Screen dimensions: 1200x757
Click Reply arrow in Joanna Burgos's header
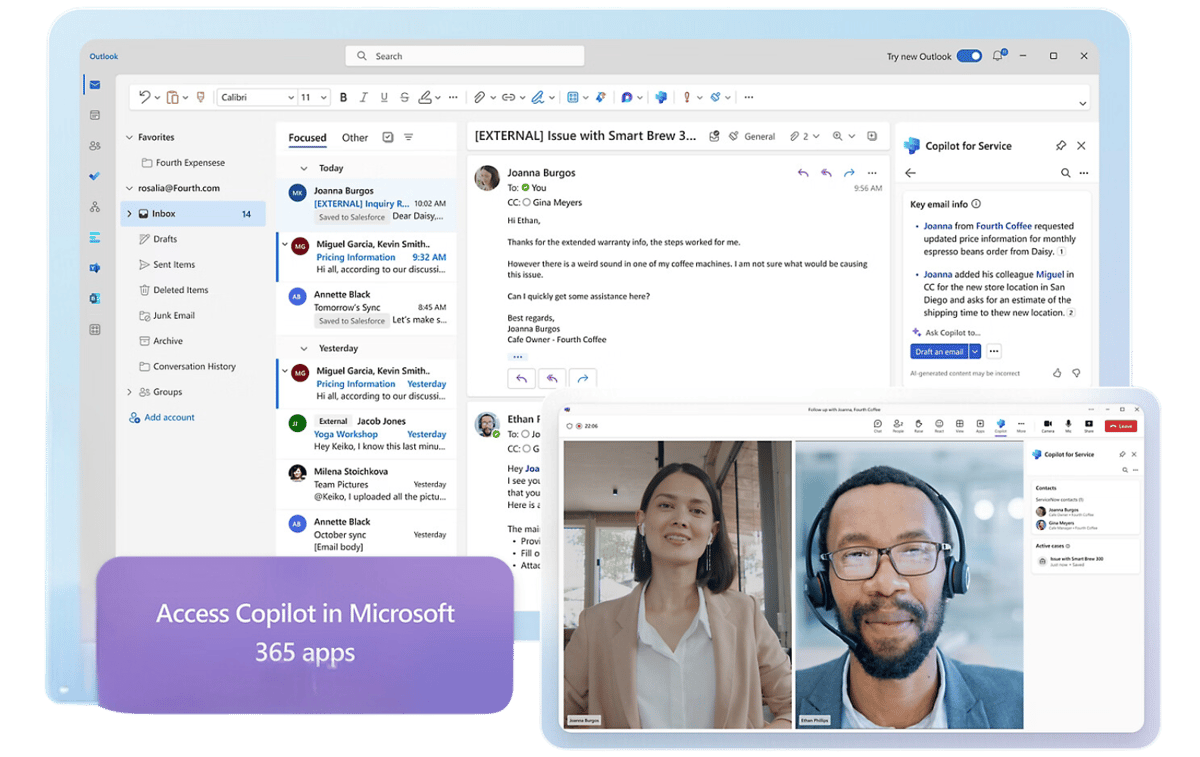803,173
